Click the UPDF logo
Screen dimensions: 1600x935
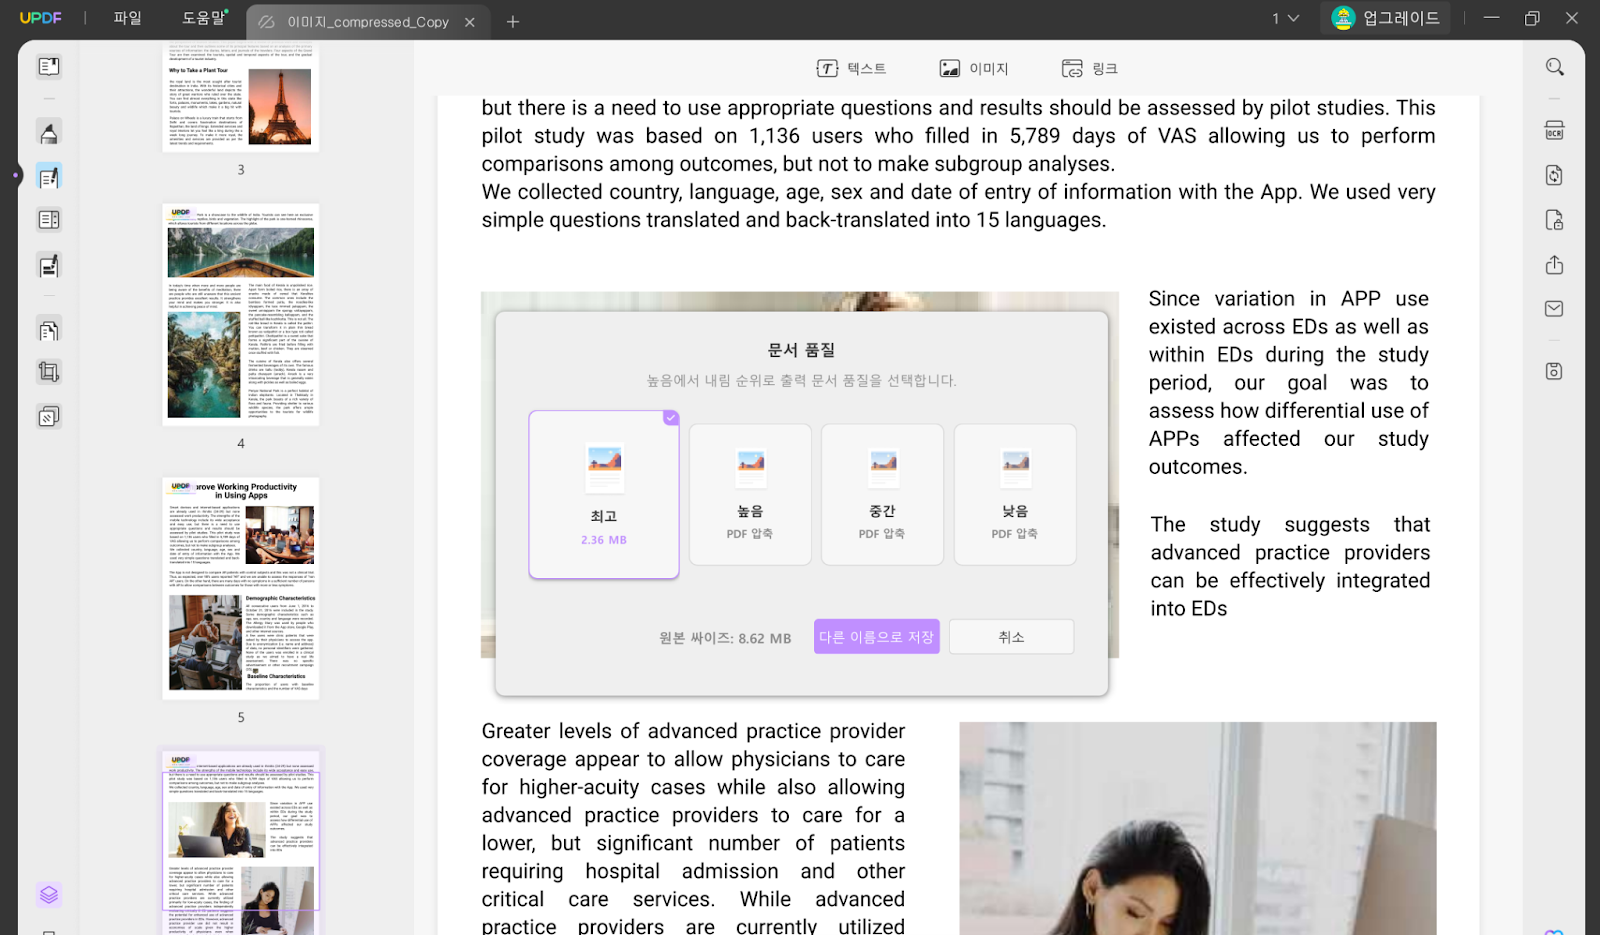tap(41, 18)
